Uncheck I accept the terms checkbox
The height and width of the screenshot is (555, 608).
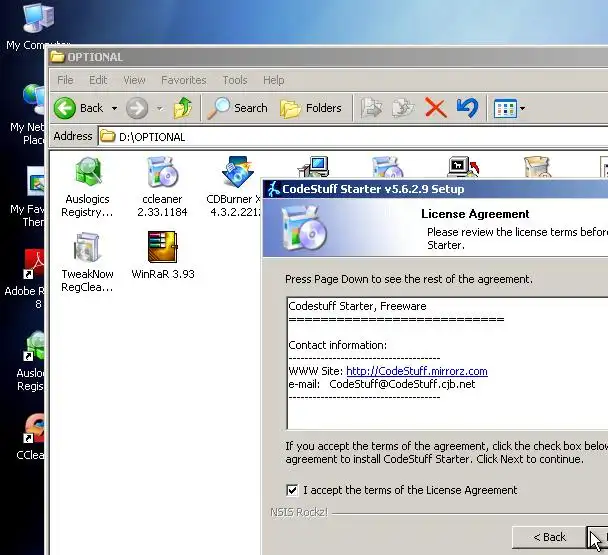[x=292, y=490]
